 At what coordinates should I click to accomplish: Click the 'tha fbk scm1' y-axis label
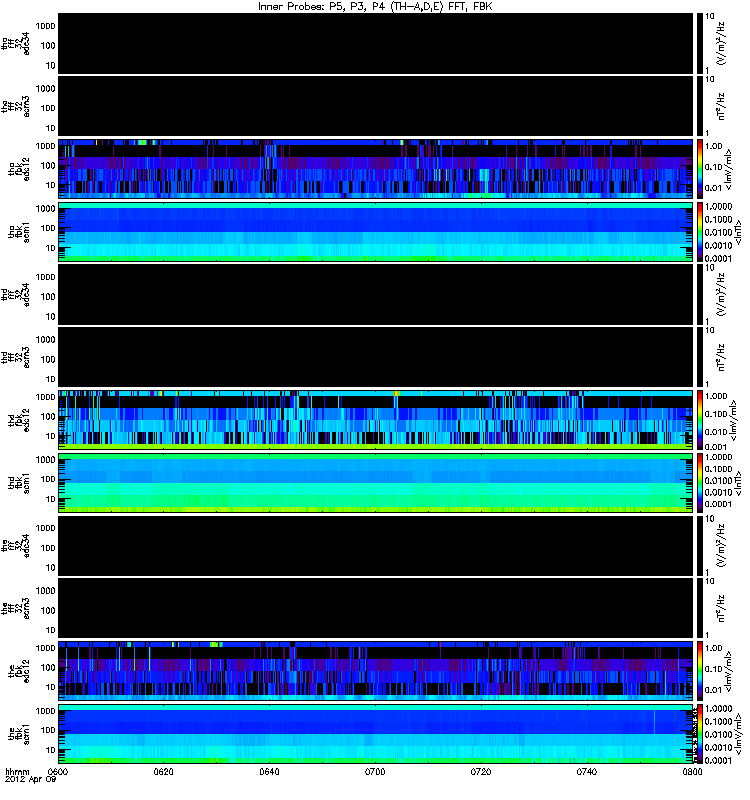tap(19, 232)
